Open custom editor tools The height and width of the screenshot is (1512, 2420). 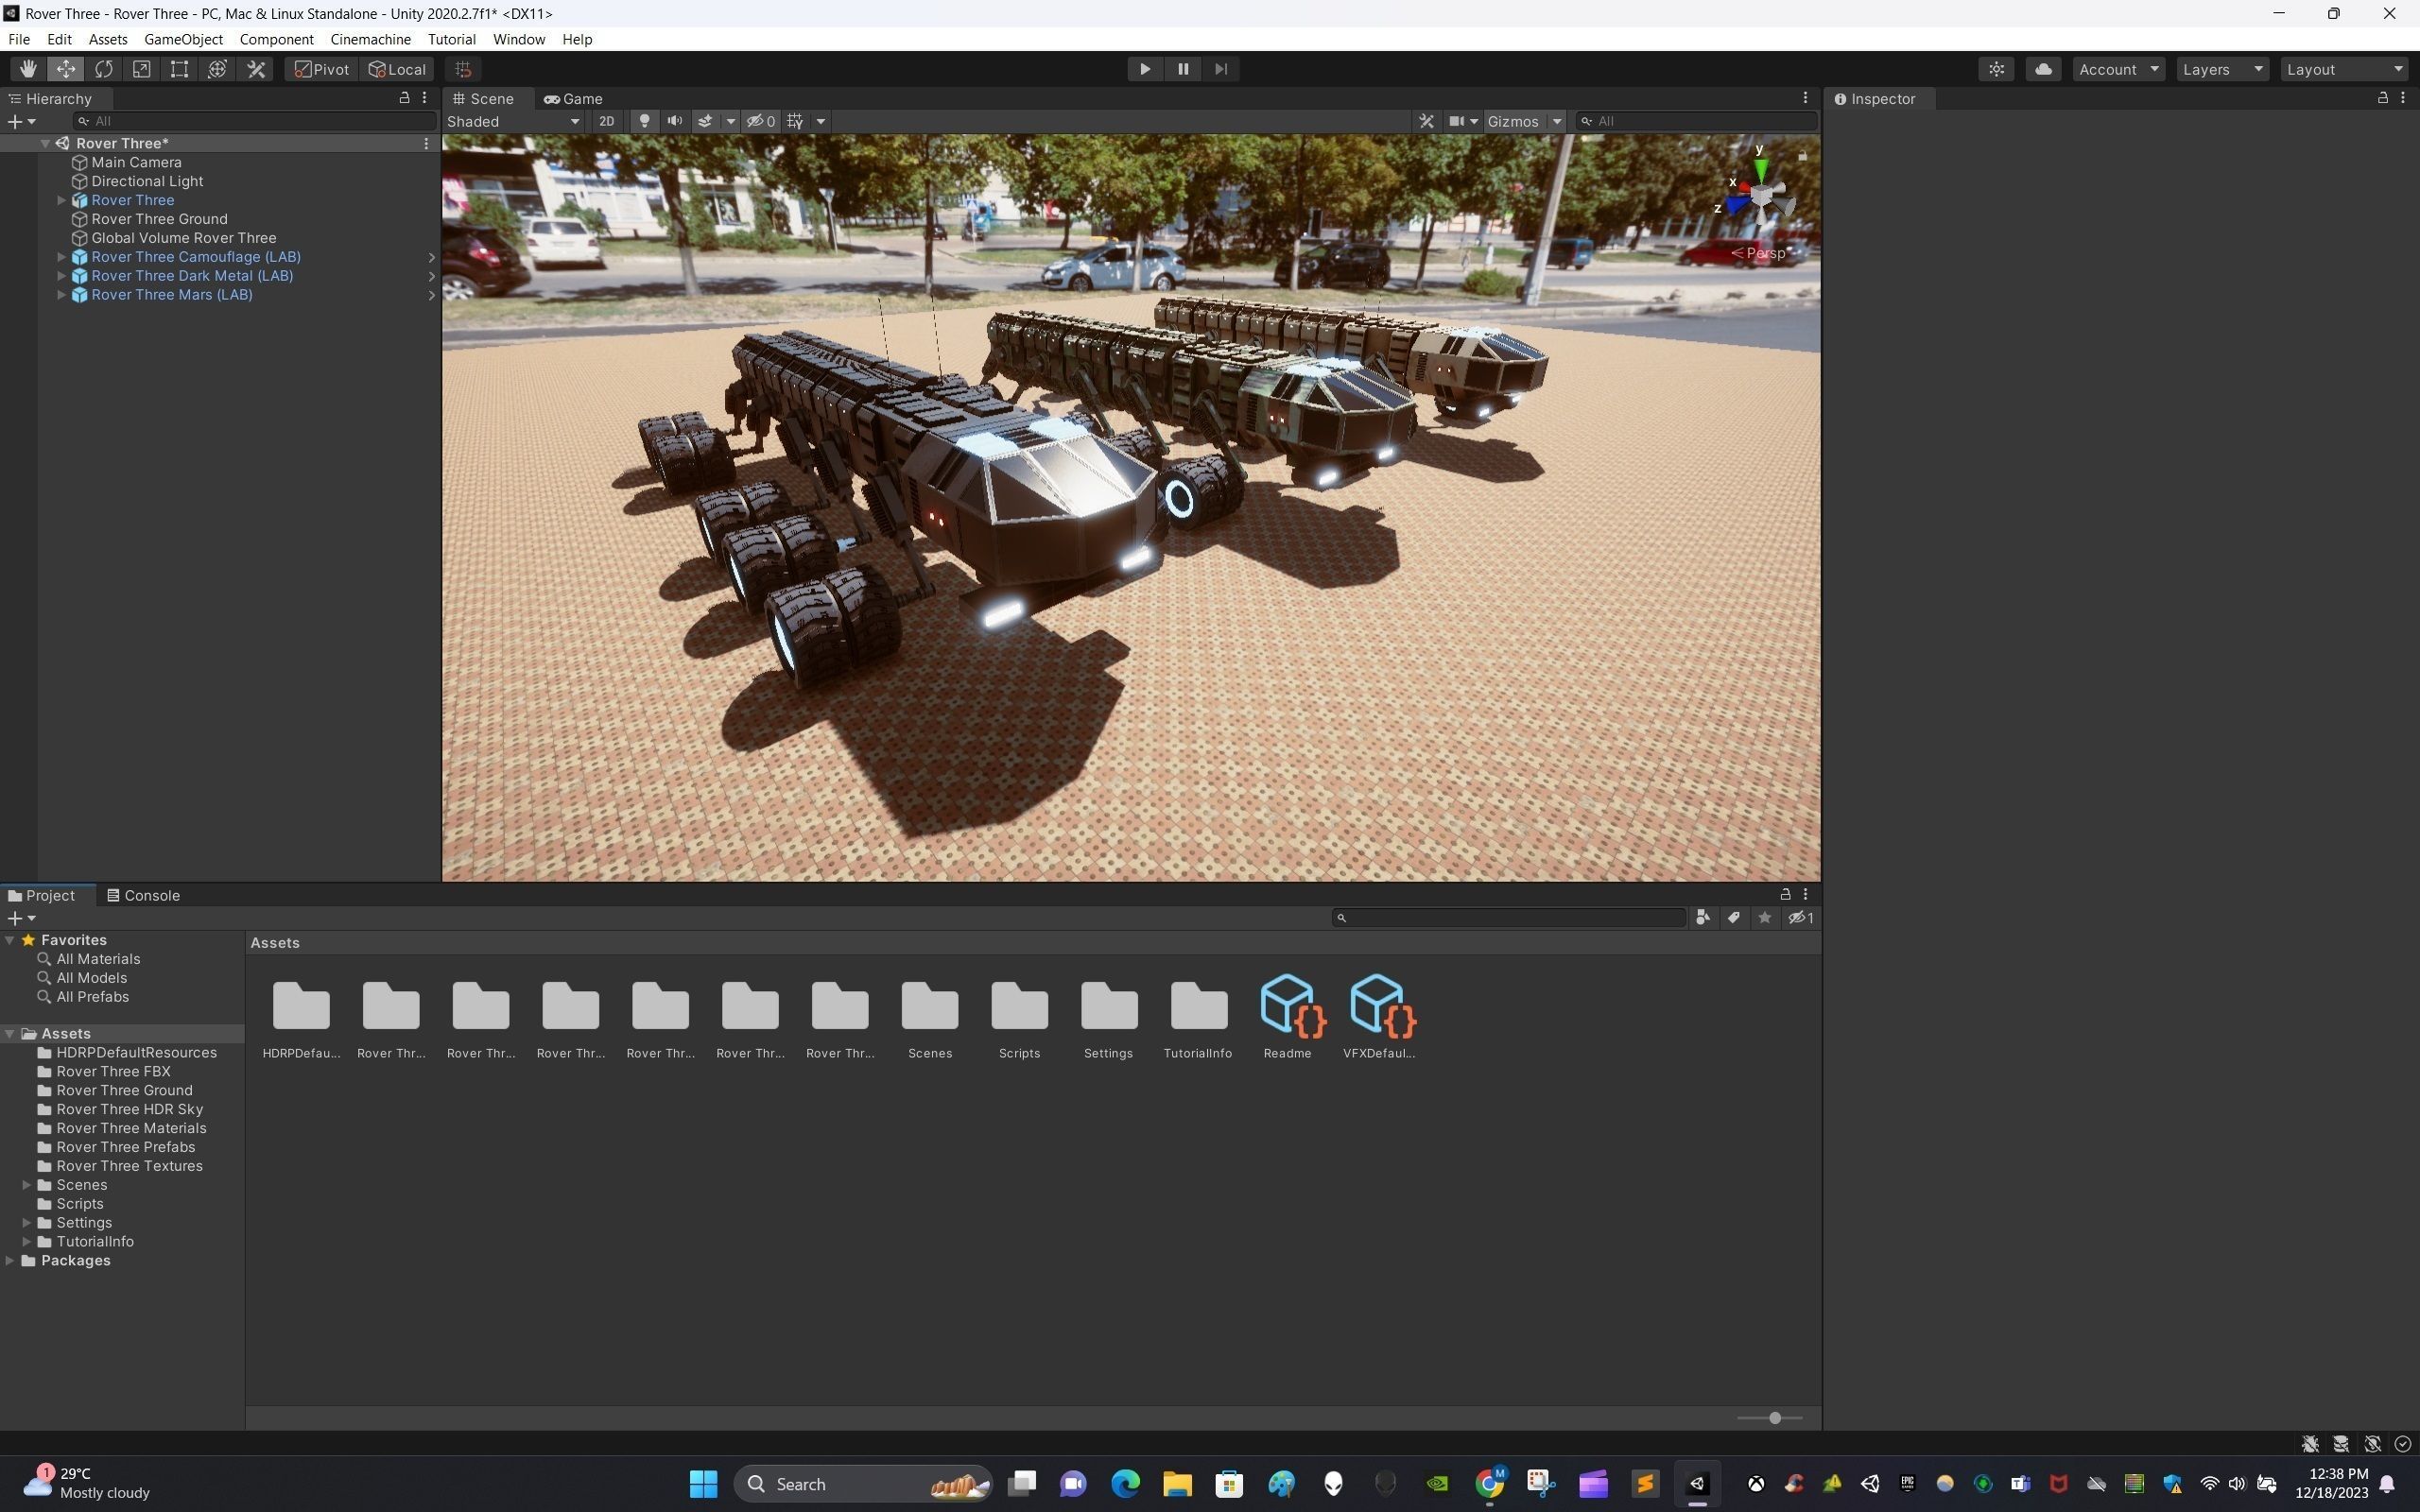point(256,69)
